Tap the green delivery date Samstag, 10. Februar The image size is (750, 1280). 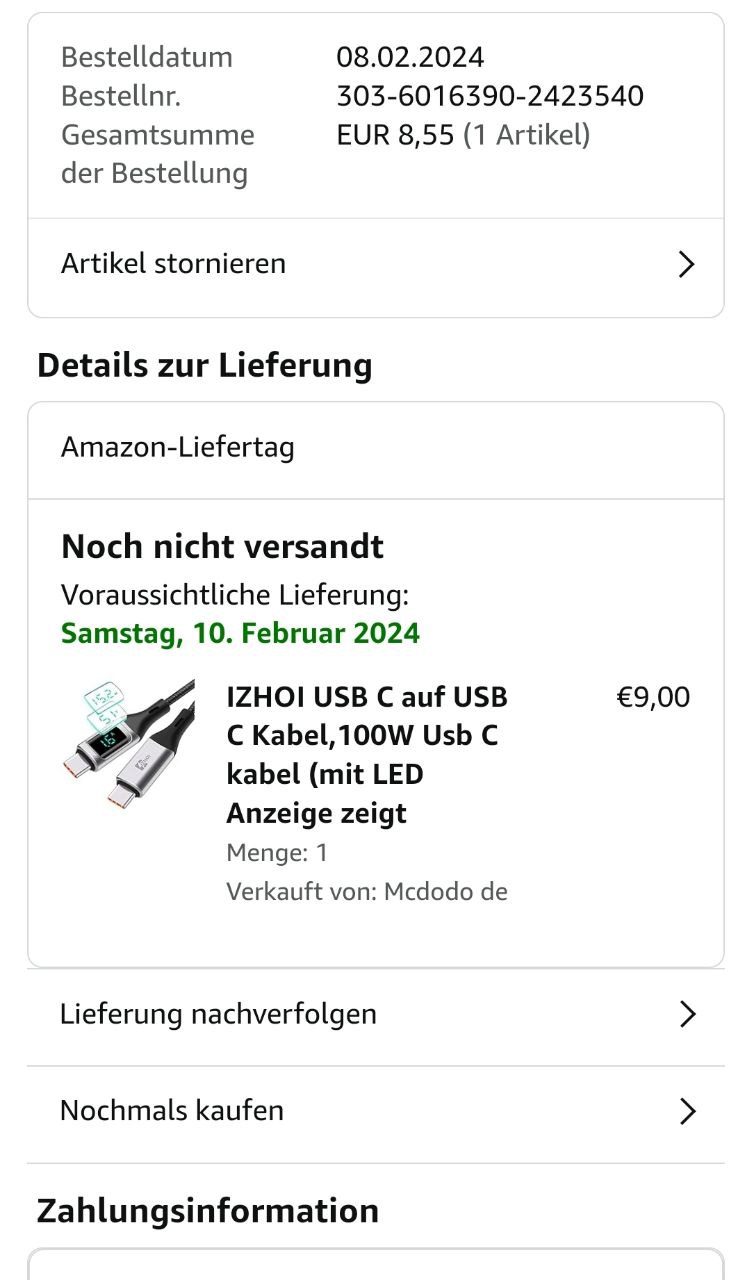click(x=240, y=633)
